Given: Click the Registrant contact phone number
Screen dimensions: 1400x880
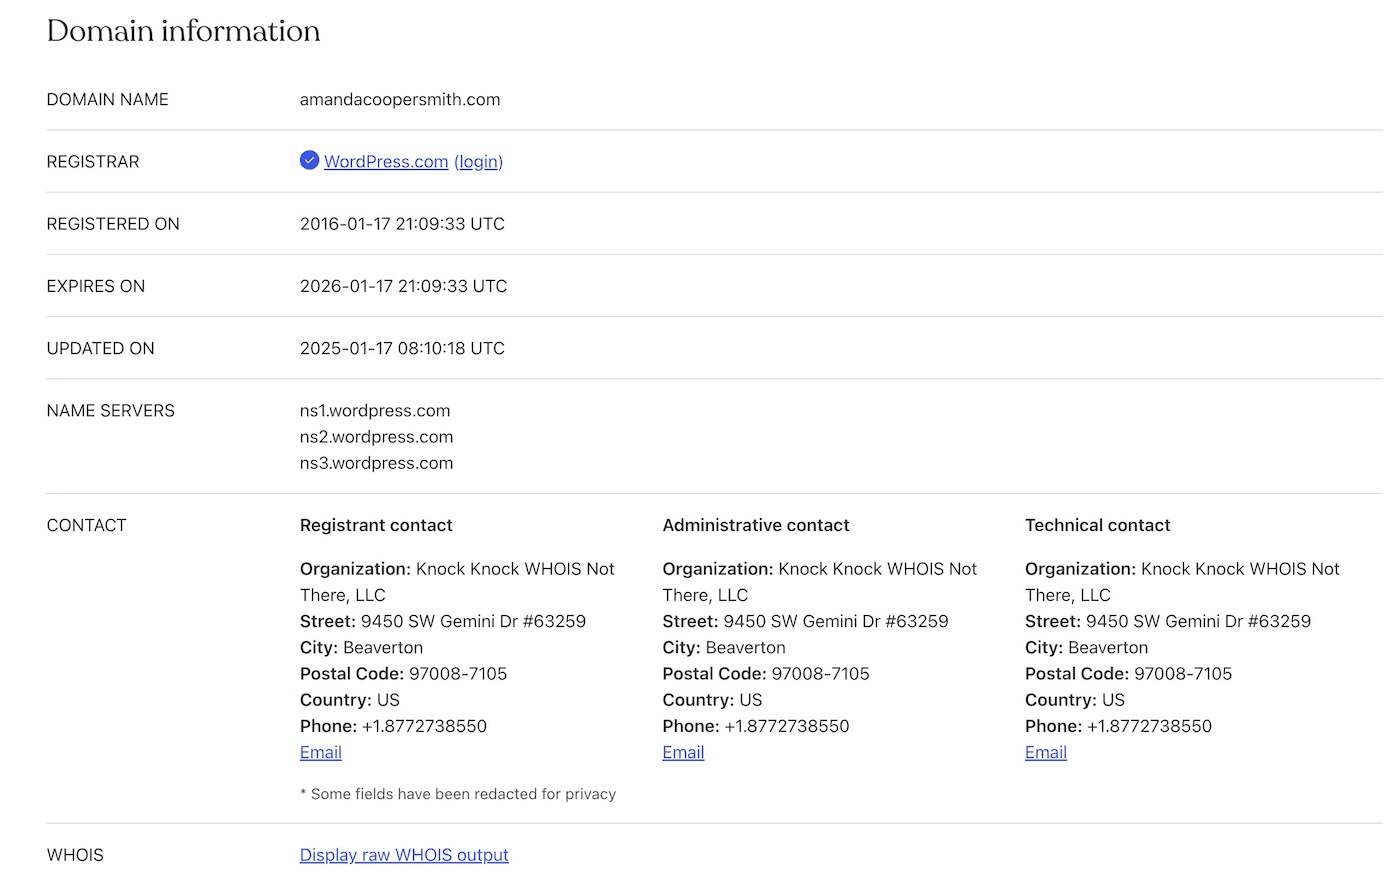Looking at the screenshot, I should point(424,726).
